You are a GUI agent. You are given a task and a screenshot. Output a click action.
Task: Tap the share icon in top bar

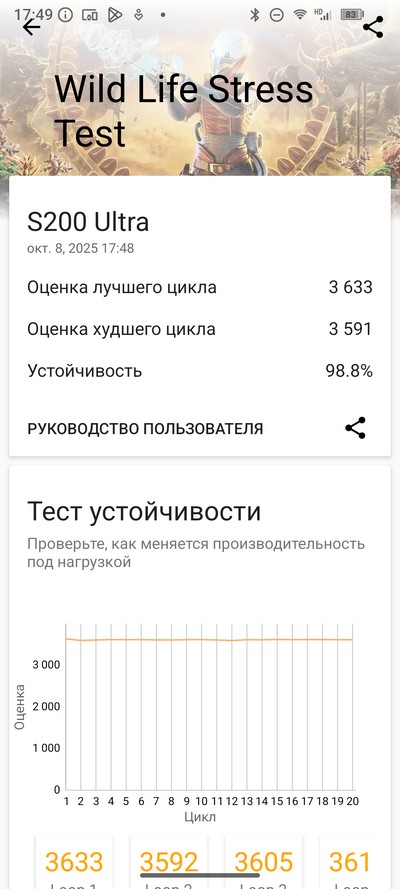[373, 27]
